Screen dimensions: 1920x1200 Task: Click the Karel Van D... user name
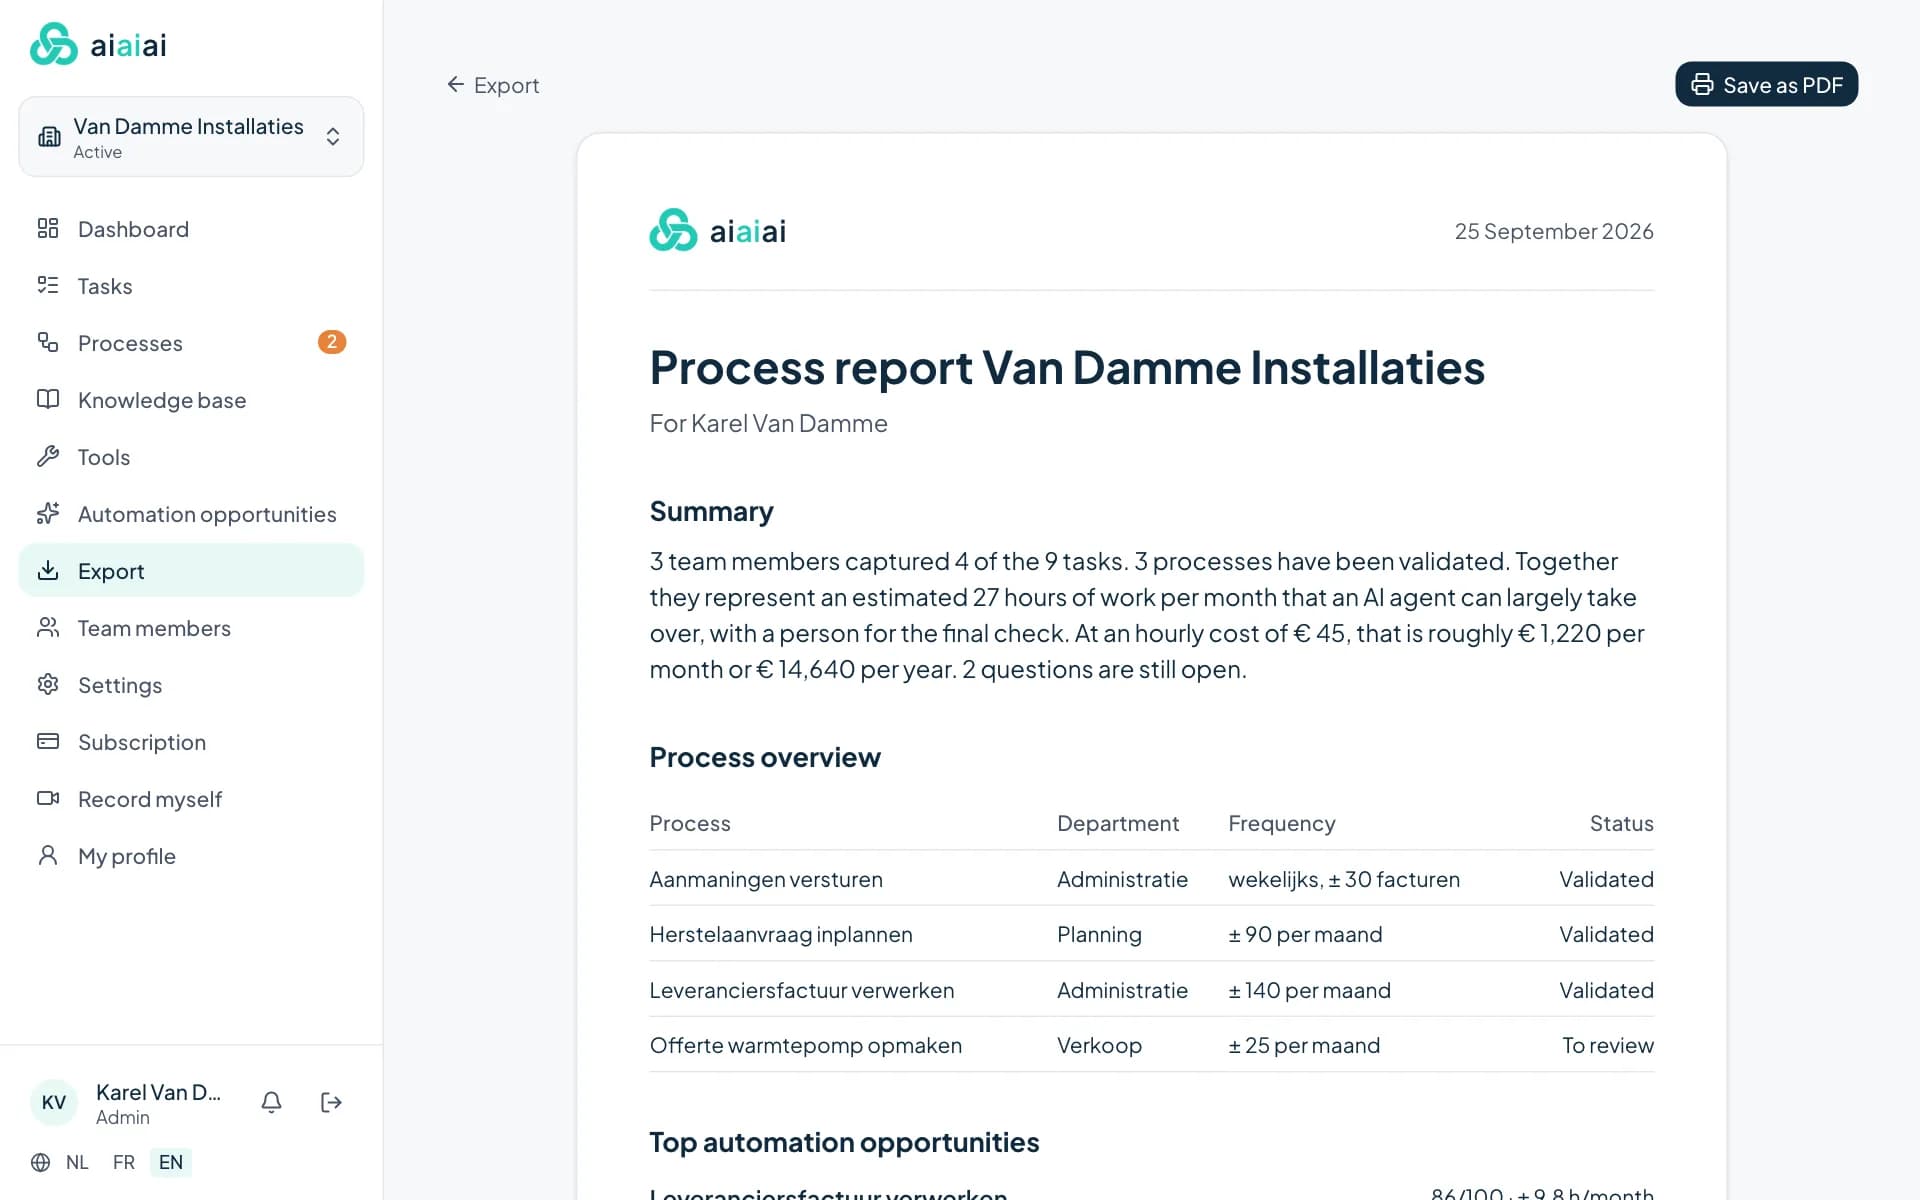pos(158,1092)
